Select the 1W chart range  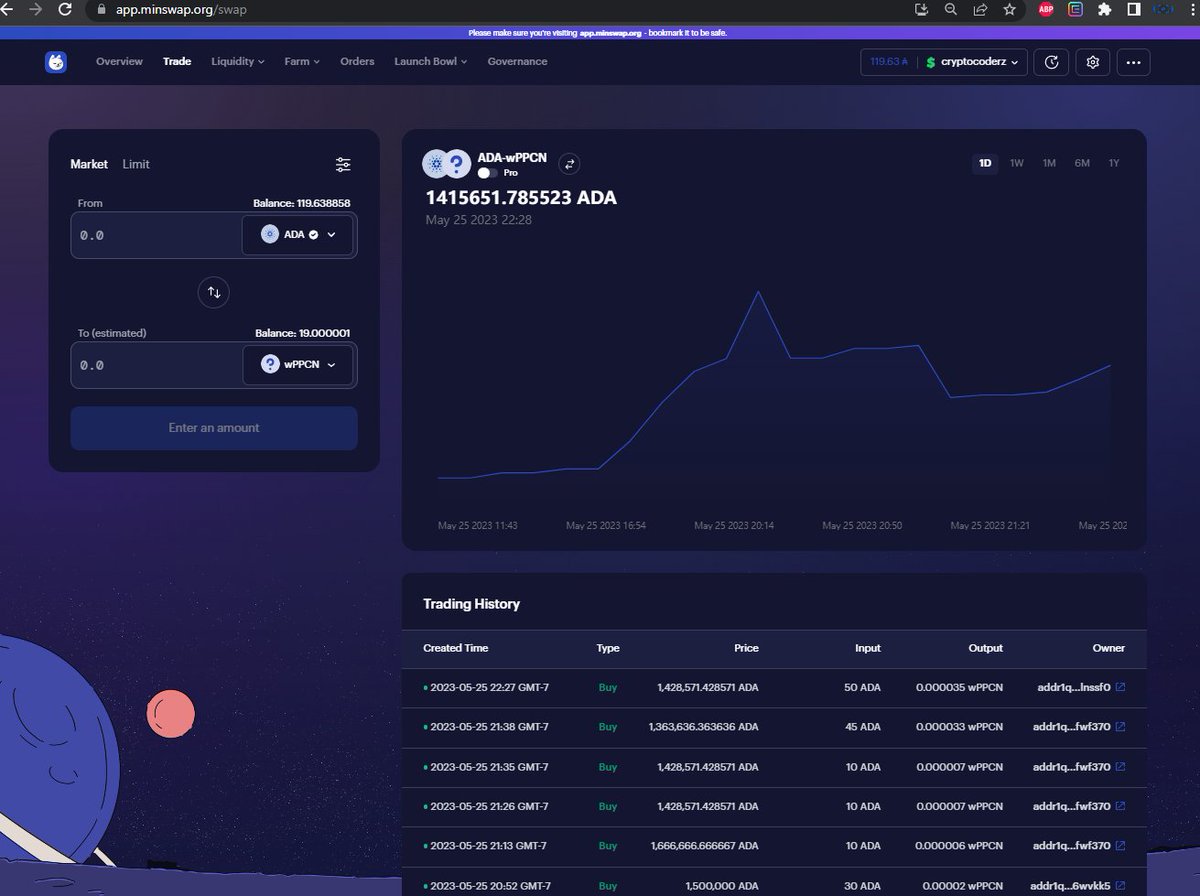click(1017, 163)
